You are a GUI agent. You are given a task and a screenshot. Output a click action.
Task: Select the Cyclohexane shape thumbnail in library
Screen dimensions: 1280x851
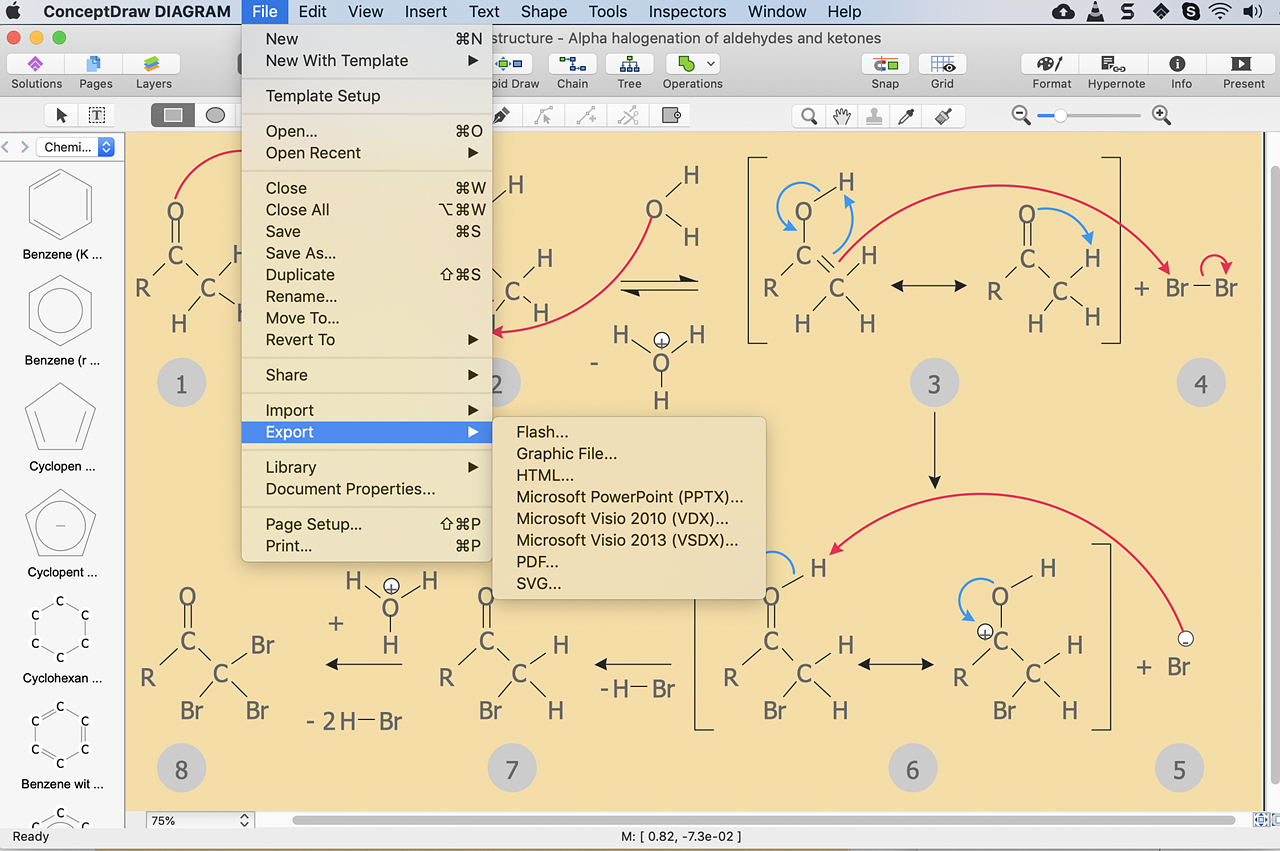(61, 628)
